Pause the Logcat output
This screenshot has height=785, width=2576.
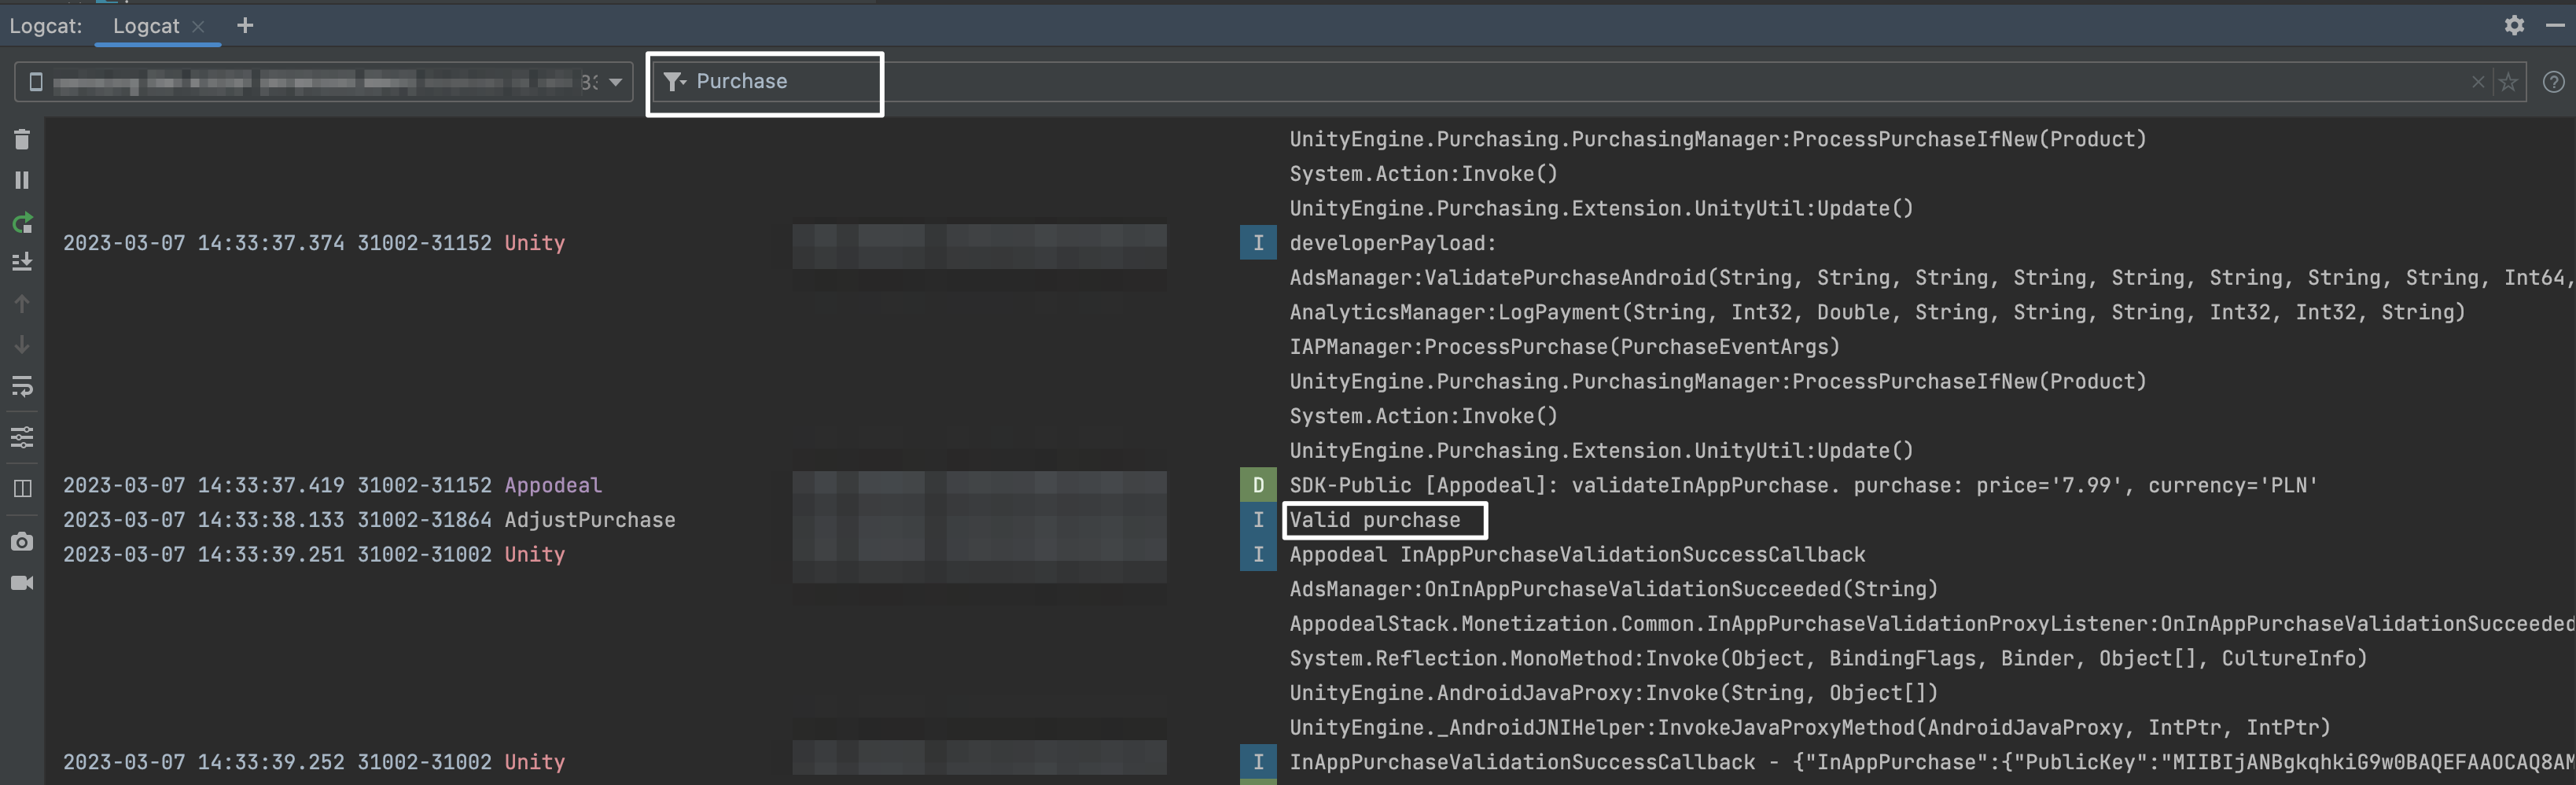(x=22, y=180)
